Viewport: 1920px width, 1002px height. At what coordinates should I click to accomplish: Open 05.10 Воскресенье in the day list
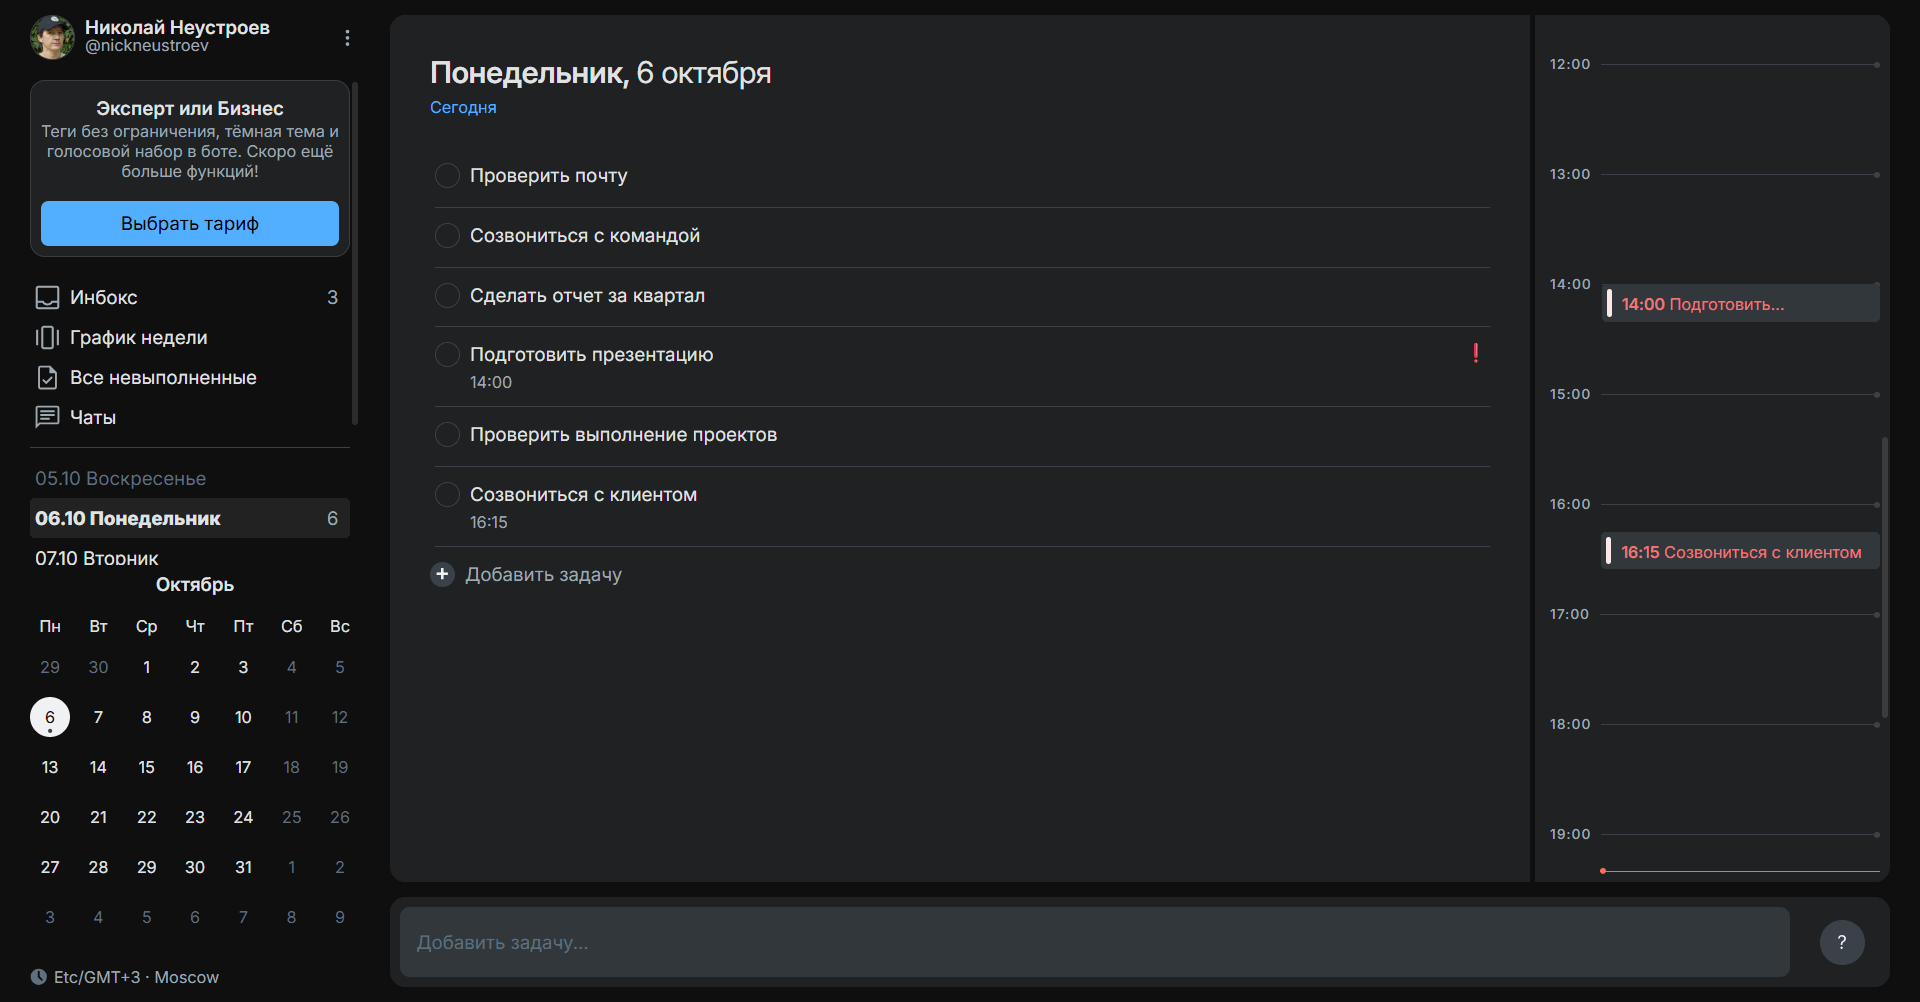(x=120, y=479)
